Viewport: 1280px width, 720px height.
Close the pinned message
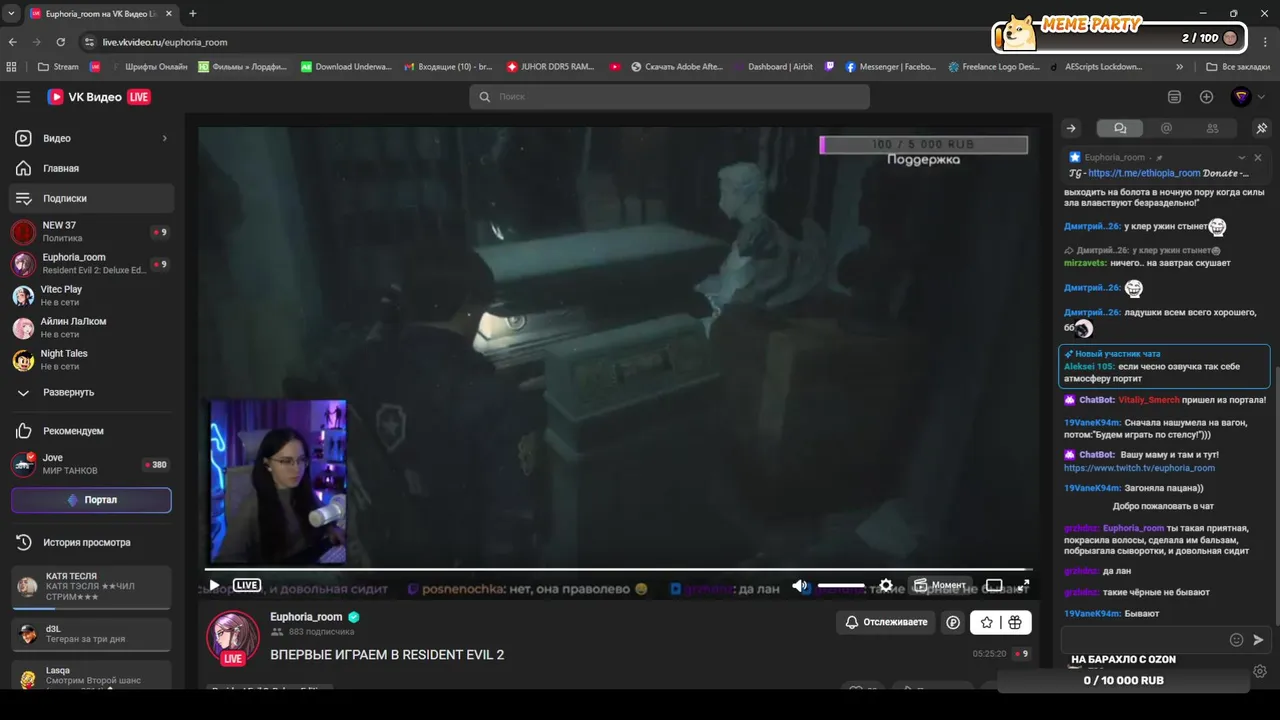(x=1258, y=157)
